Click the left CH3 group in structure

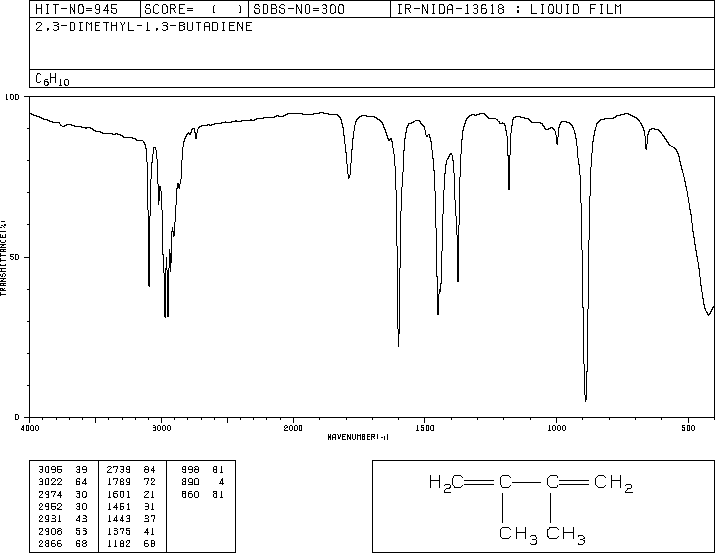[518, 535]
